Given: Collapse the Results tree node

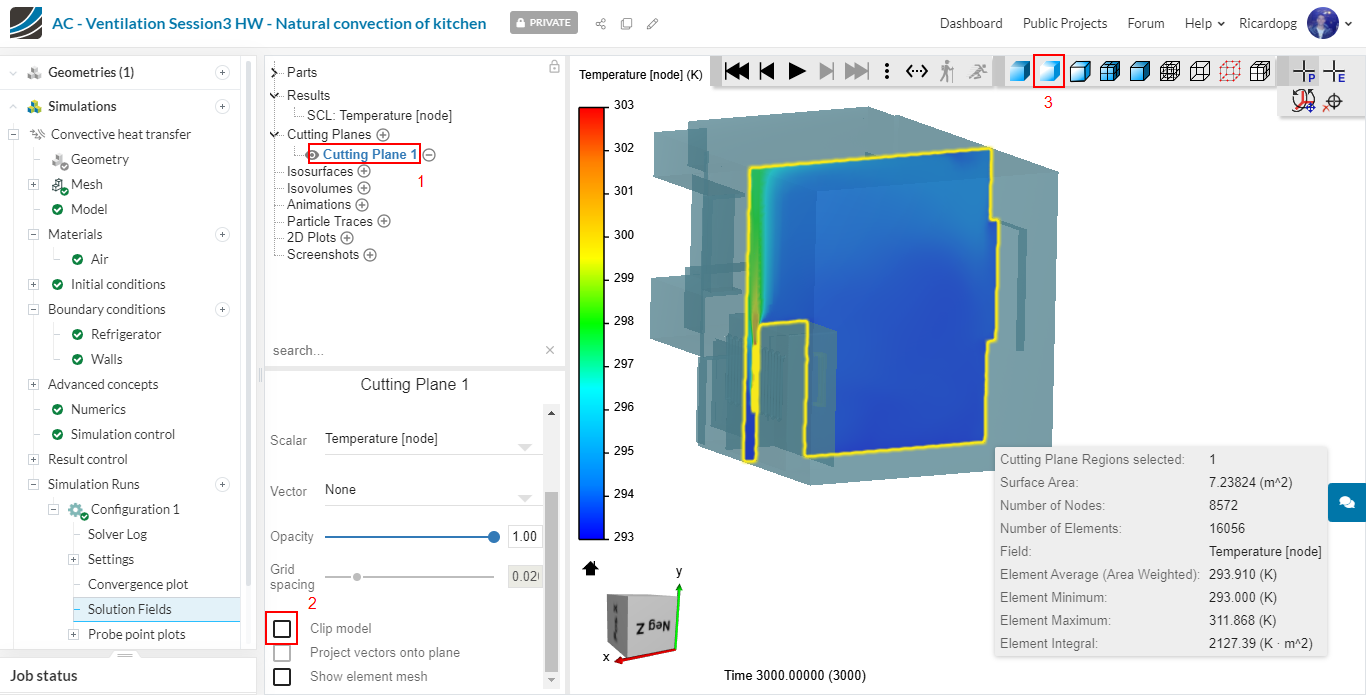Looking at the screenshot, I should [275, 96].
